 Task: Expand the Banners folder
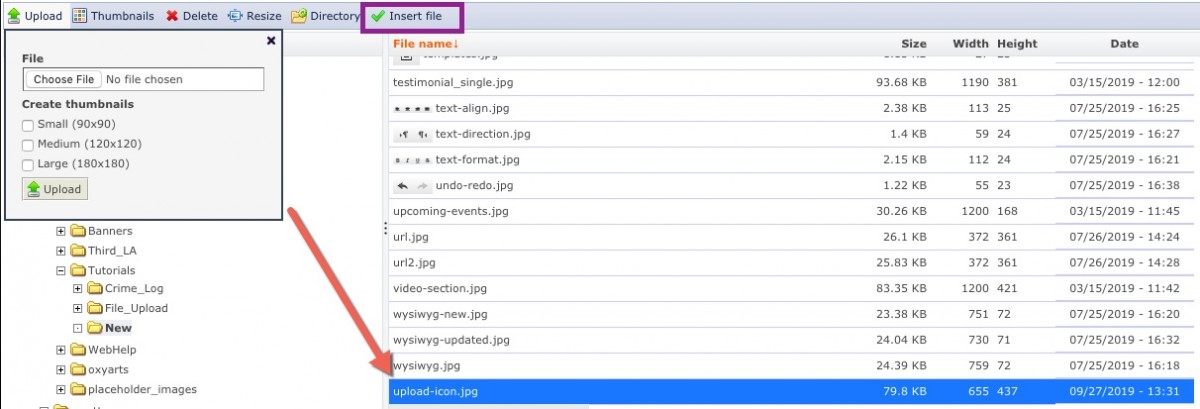pos(61,231)
